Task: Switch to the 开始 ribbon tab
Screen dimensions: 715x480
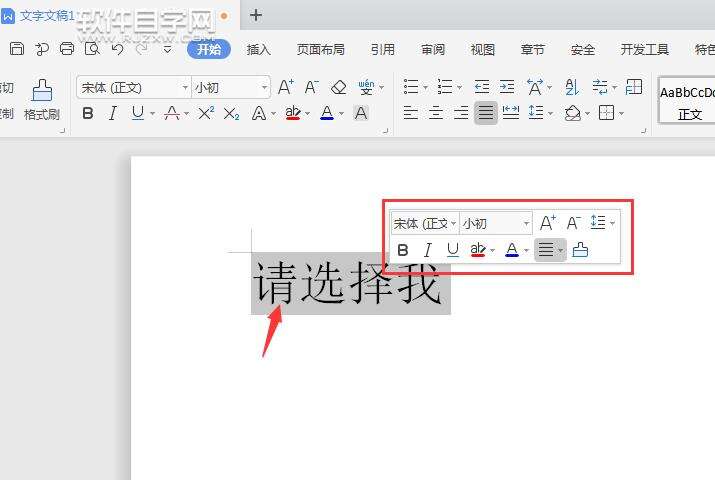Action: tap(209, 49)
